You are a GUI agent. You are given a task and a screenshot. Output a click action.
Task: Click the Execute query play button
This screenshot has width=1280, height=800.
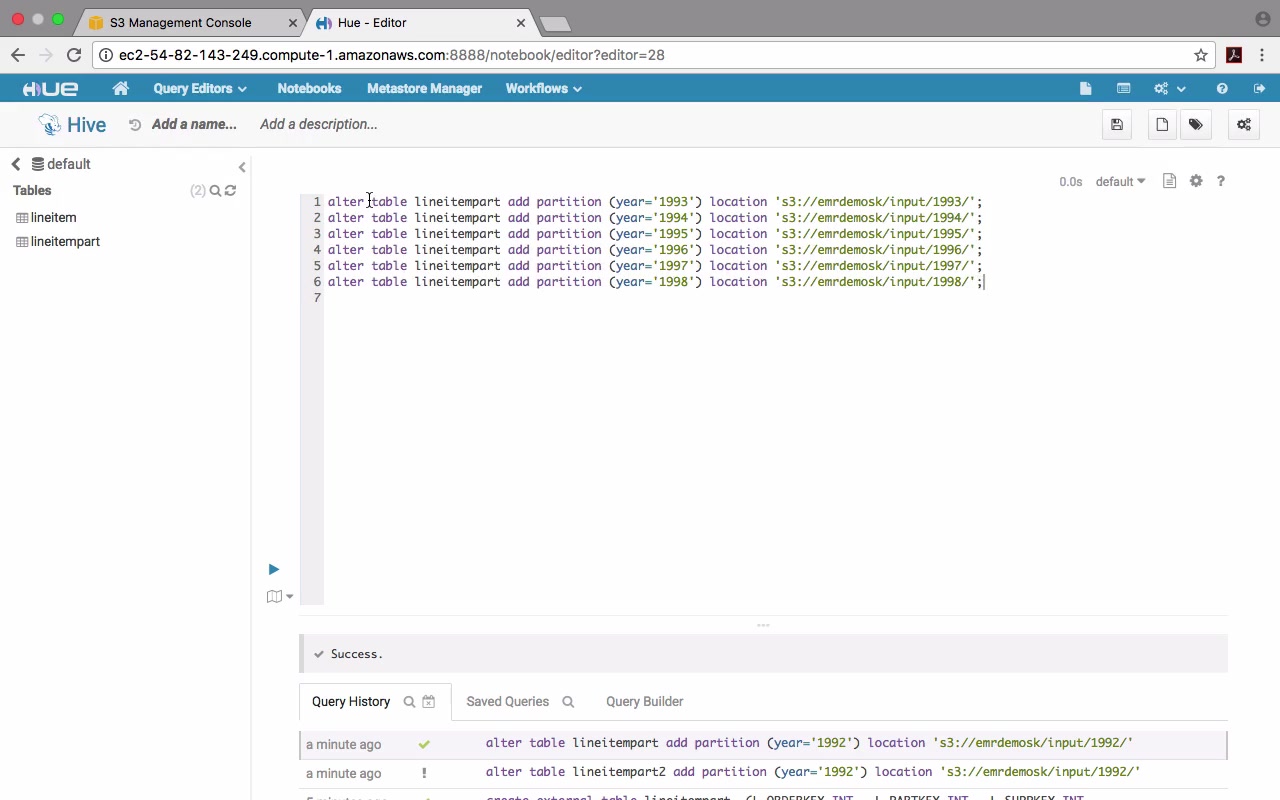(x=273, y=569)
